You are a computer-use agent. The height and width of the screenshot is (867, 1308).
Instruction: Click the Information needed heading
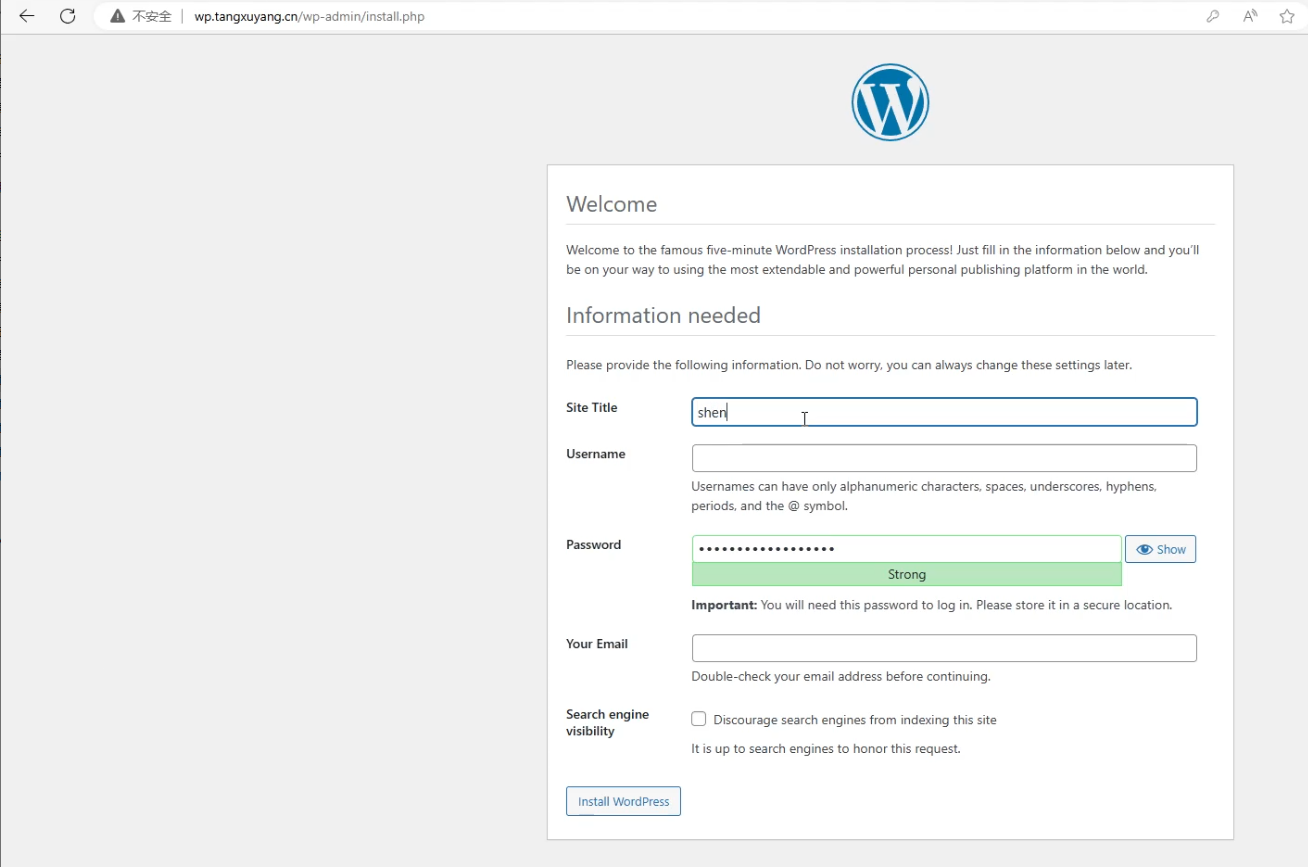pos(663,315)
